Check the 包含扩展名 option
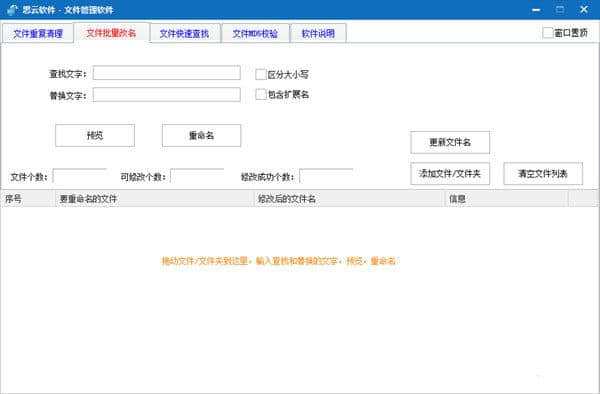600x394 pixels. click(x=261, y=94)
